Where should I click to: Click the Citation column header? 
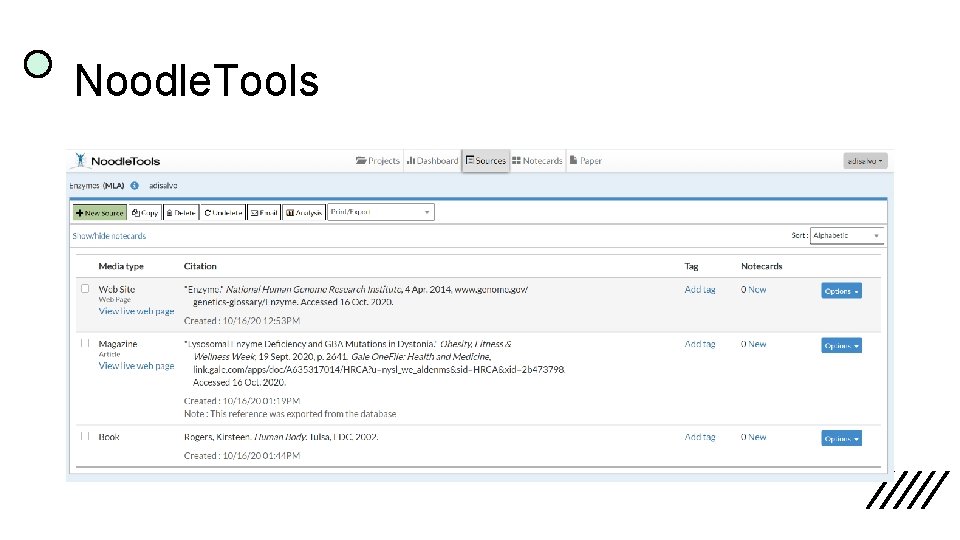[x=200, y=266]
